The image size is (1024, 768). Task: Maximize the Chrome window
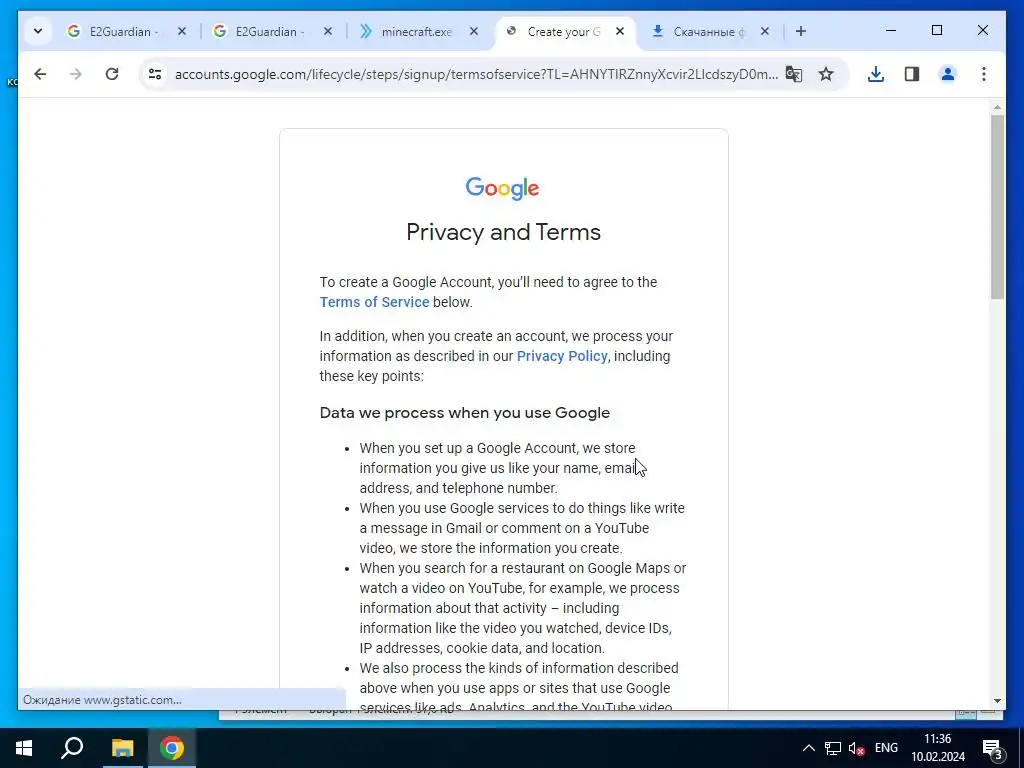coord(936,30)
